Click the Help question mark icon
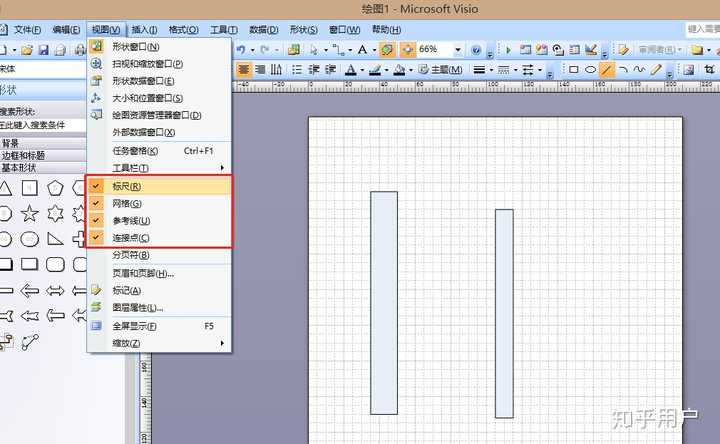 point(476,50)
